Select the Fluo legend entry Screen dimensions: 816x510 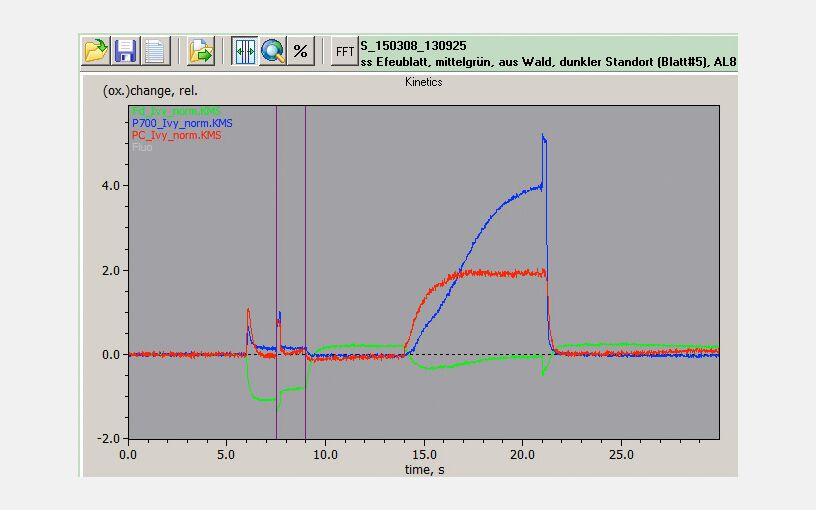tap(142, 147)
